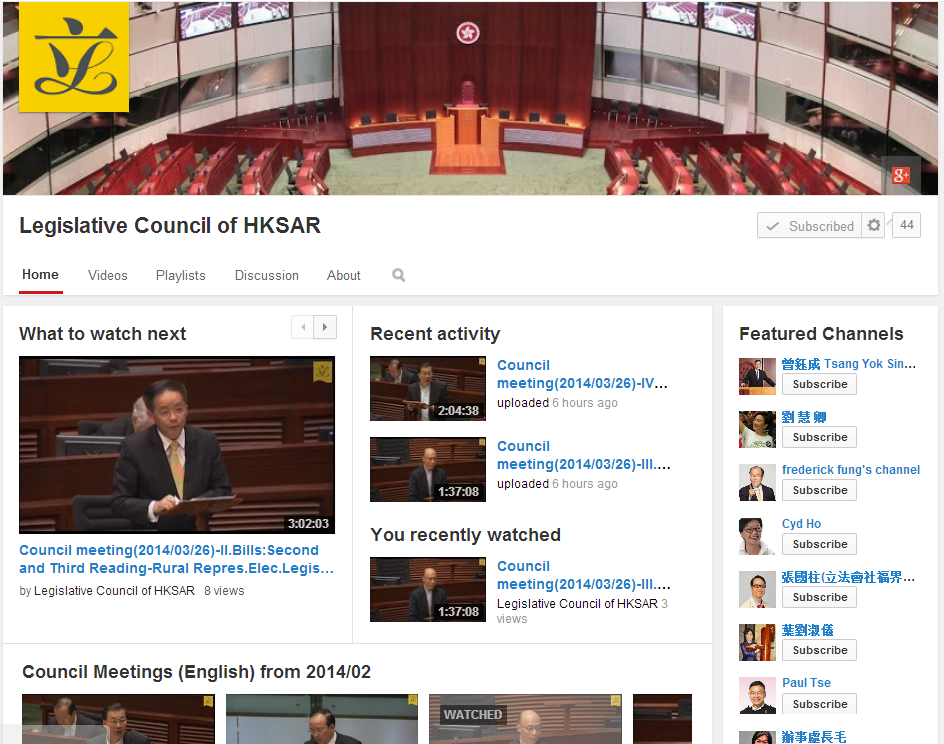Screen dimensions: 944x744
Task: Open 張國柱 channel avatar
Action: pyautogui.click(x=757, y=589)
